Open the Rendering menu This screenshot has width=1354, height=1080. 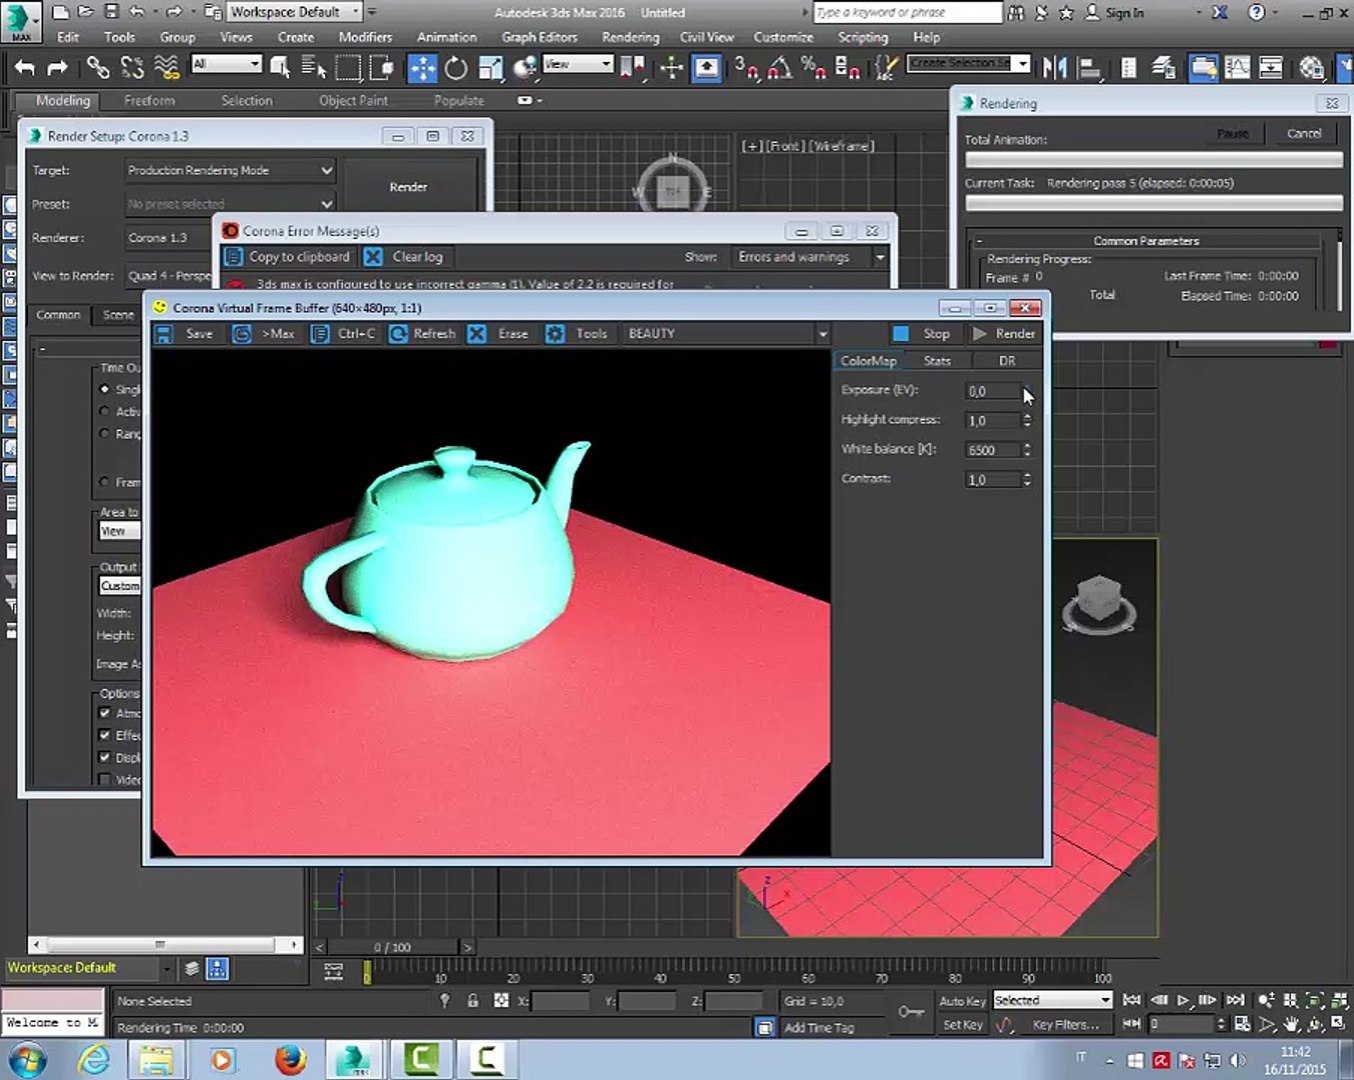click(x=630, y=37)
